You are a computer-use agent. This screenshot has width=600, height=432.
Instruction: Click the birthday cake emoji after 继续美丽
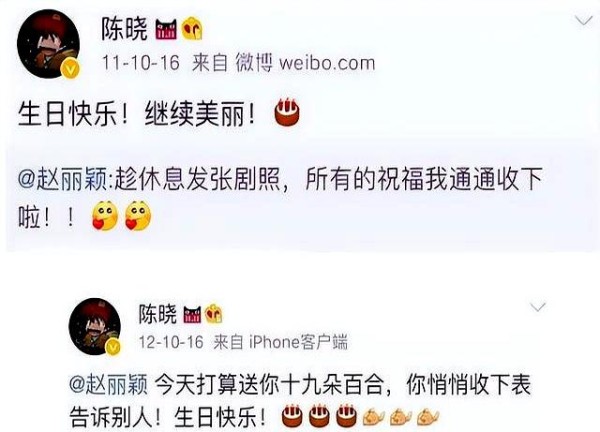(x=287, y=112)
